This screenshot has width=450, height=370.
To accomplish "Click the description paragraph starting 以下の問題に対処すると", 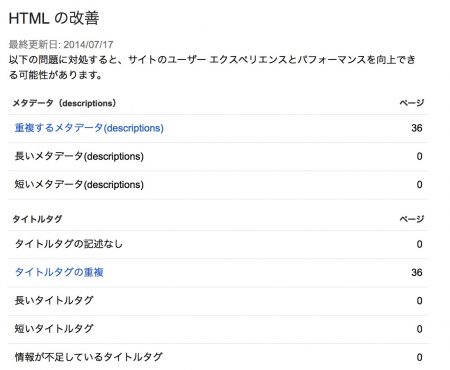I will tap(212, 67).
